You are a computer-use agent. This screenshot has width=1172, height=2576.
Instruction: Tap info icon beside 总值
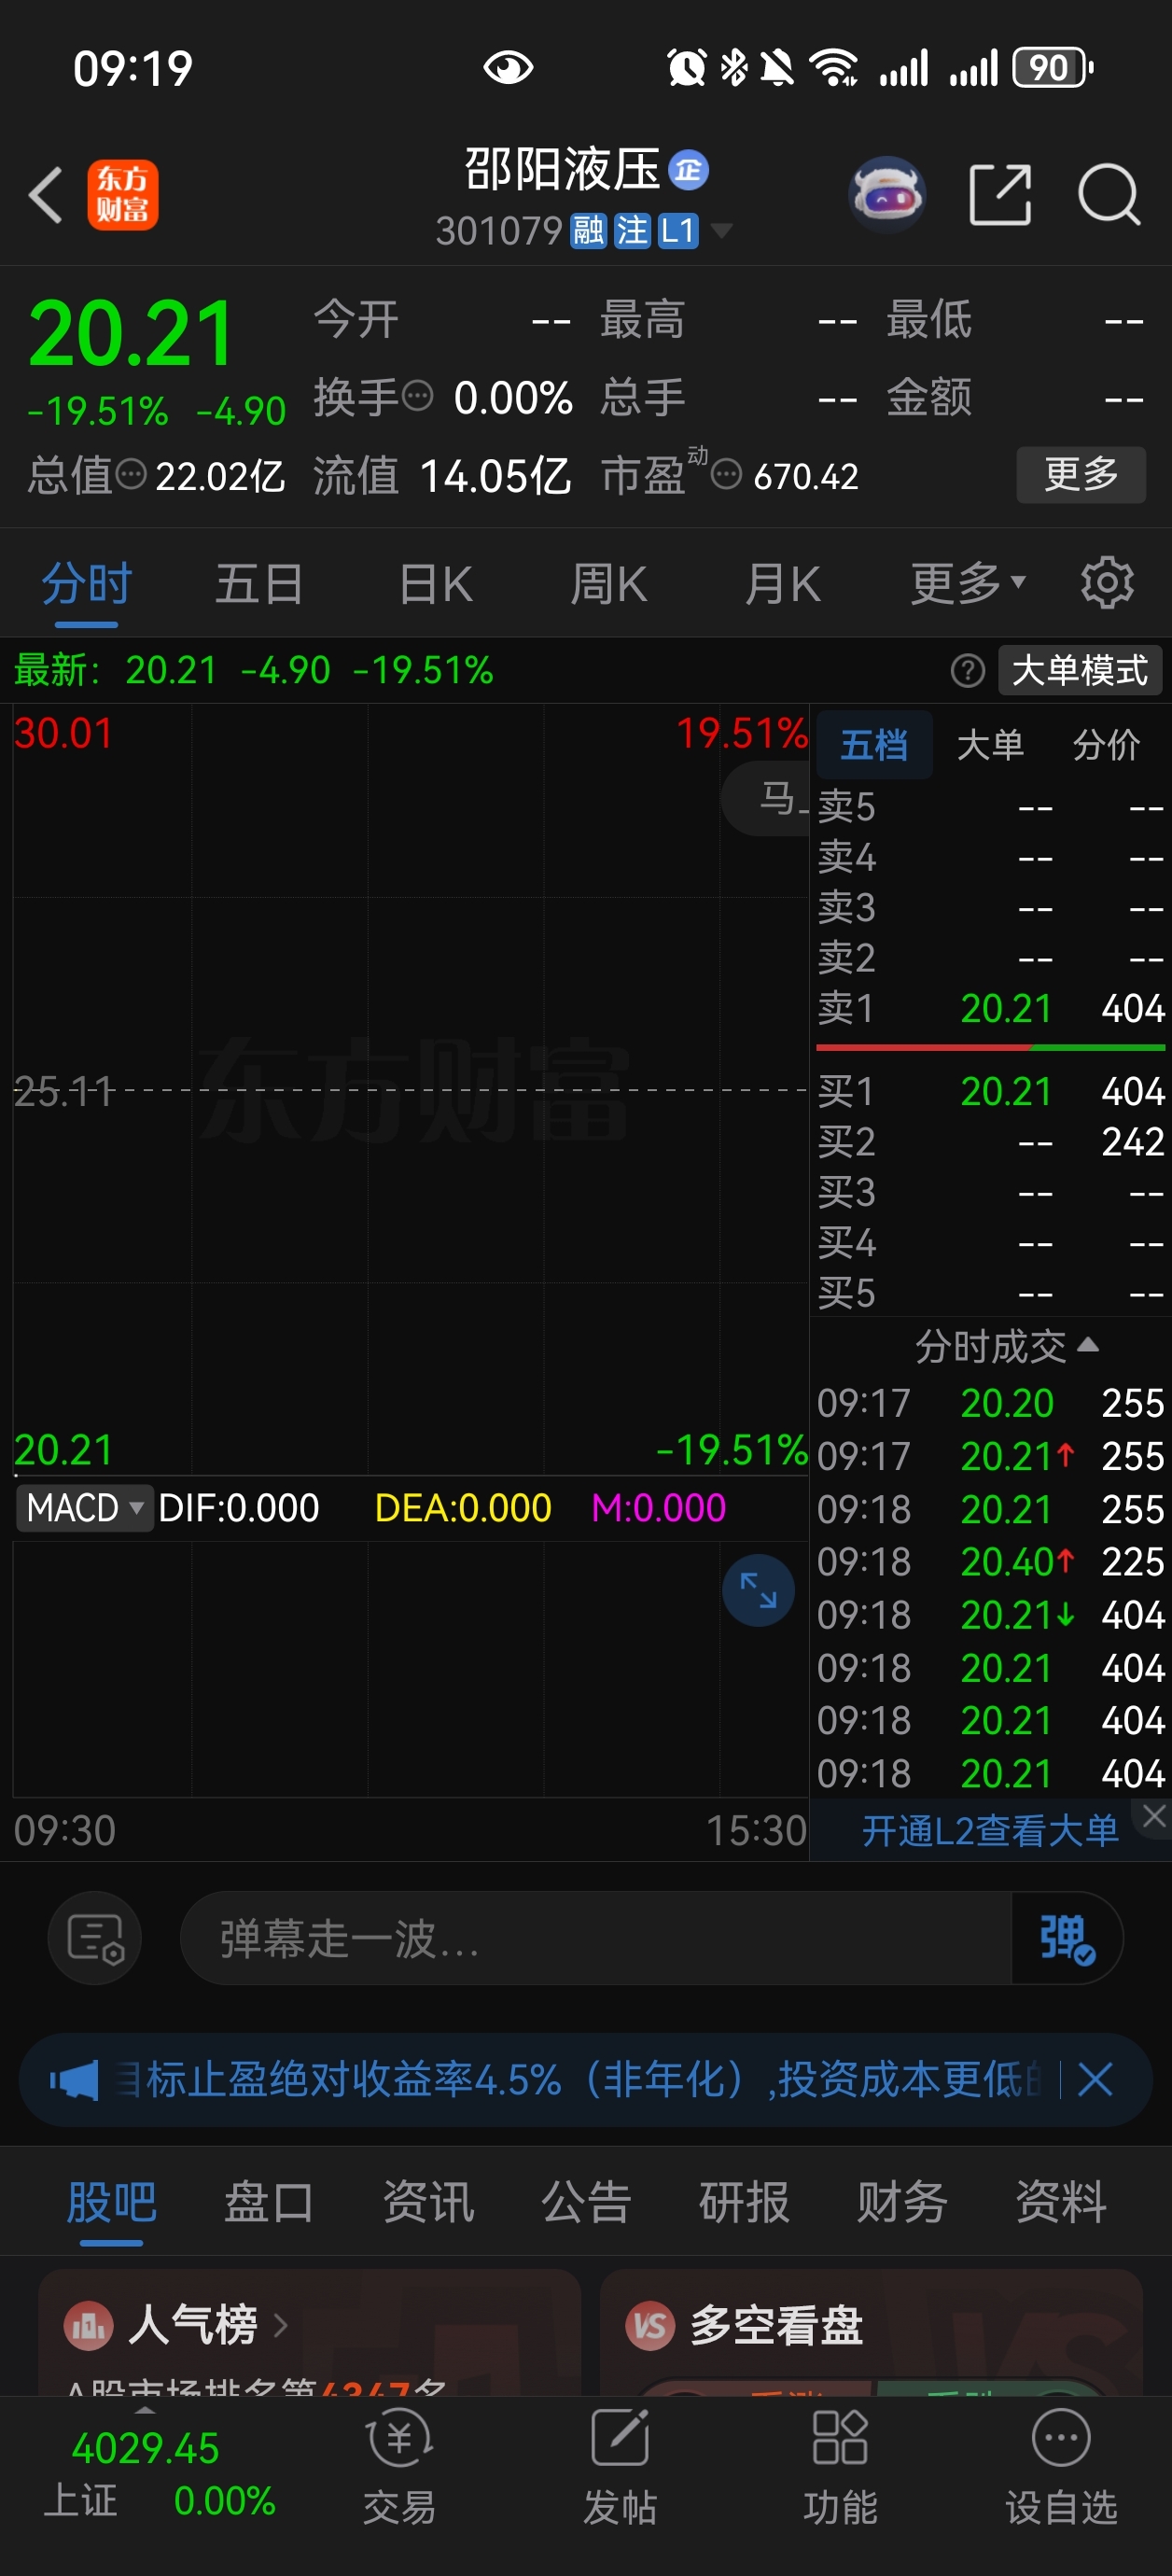(131, 474)
